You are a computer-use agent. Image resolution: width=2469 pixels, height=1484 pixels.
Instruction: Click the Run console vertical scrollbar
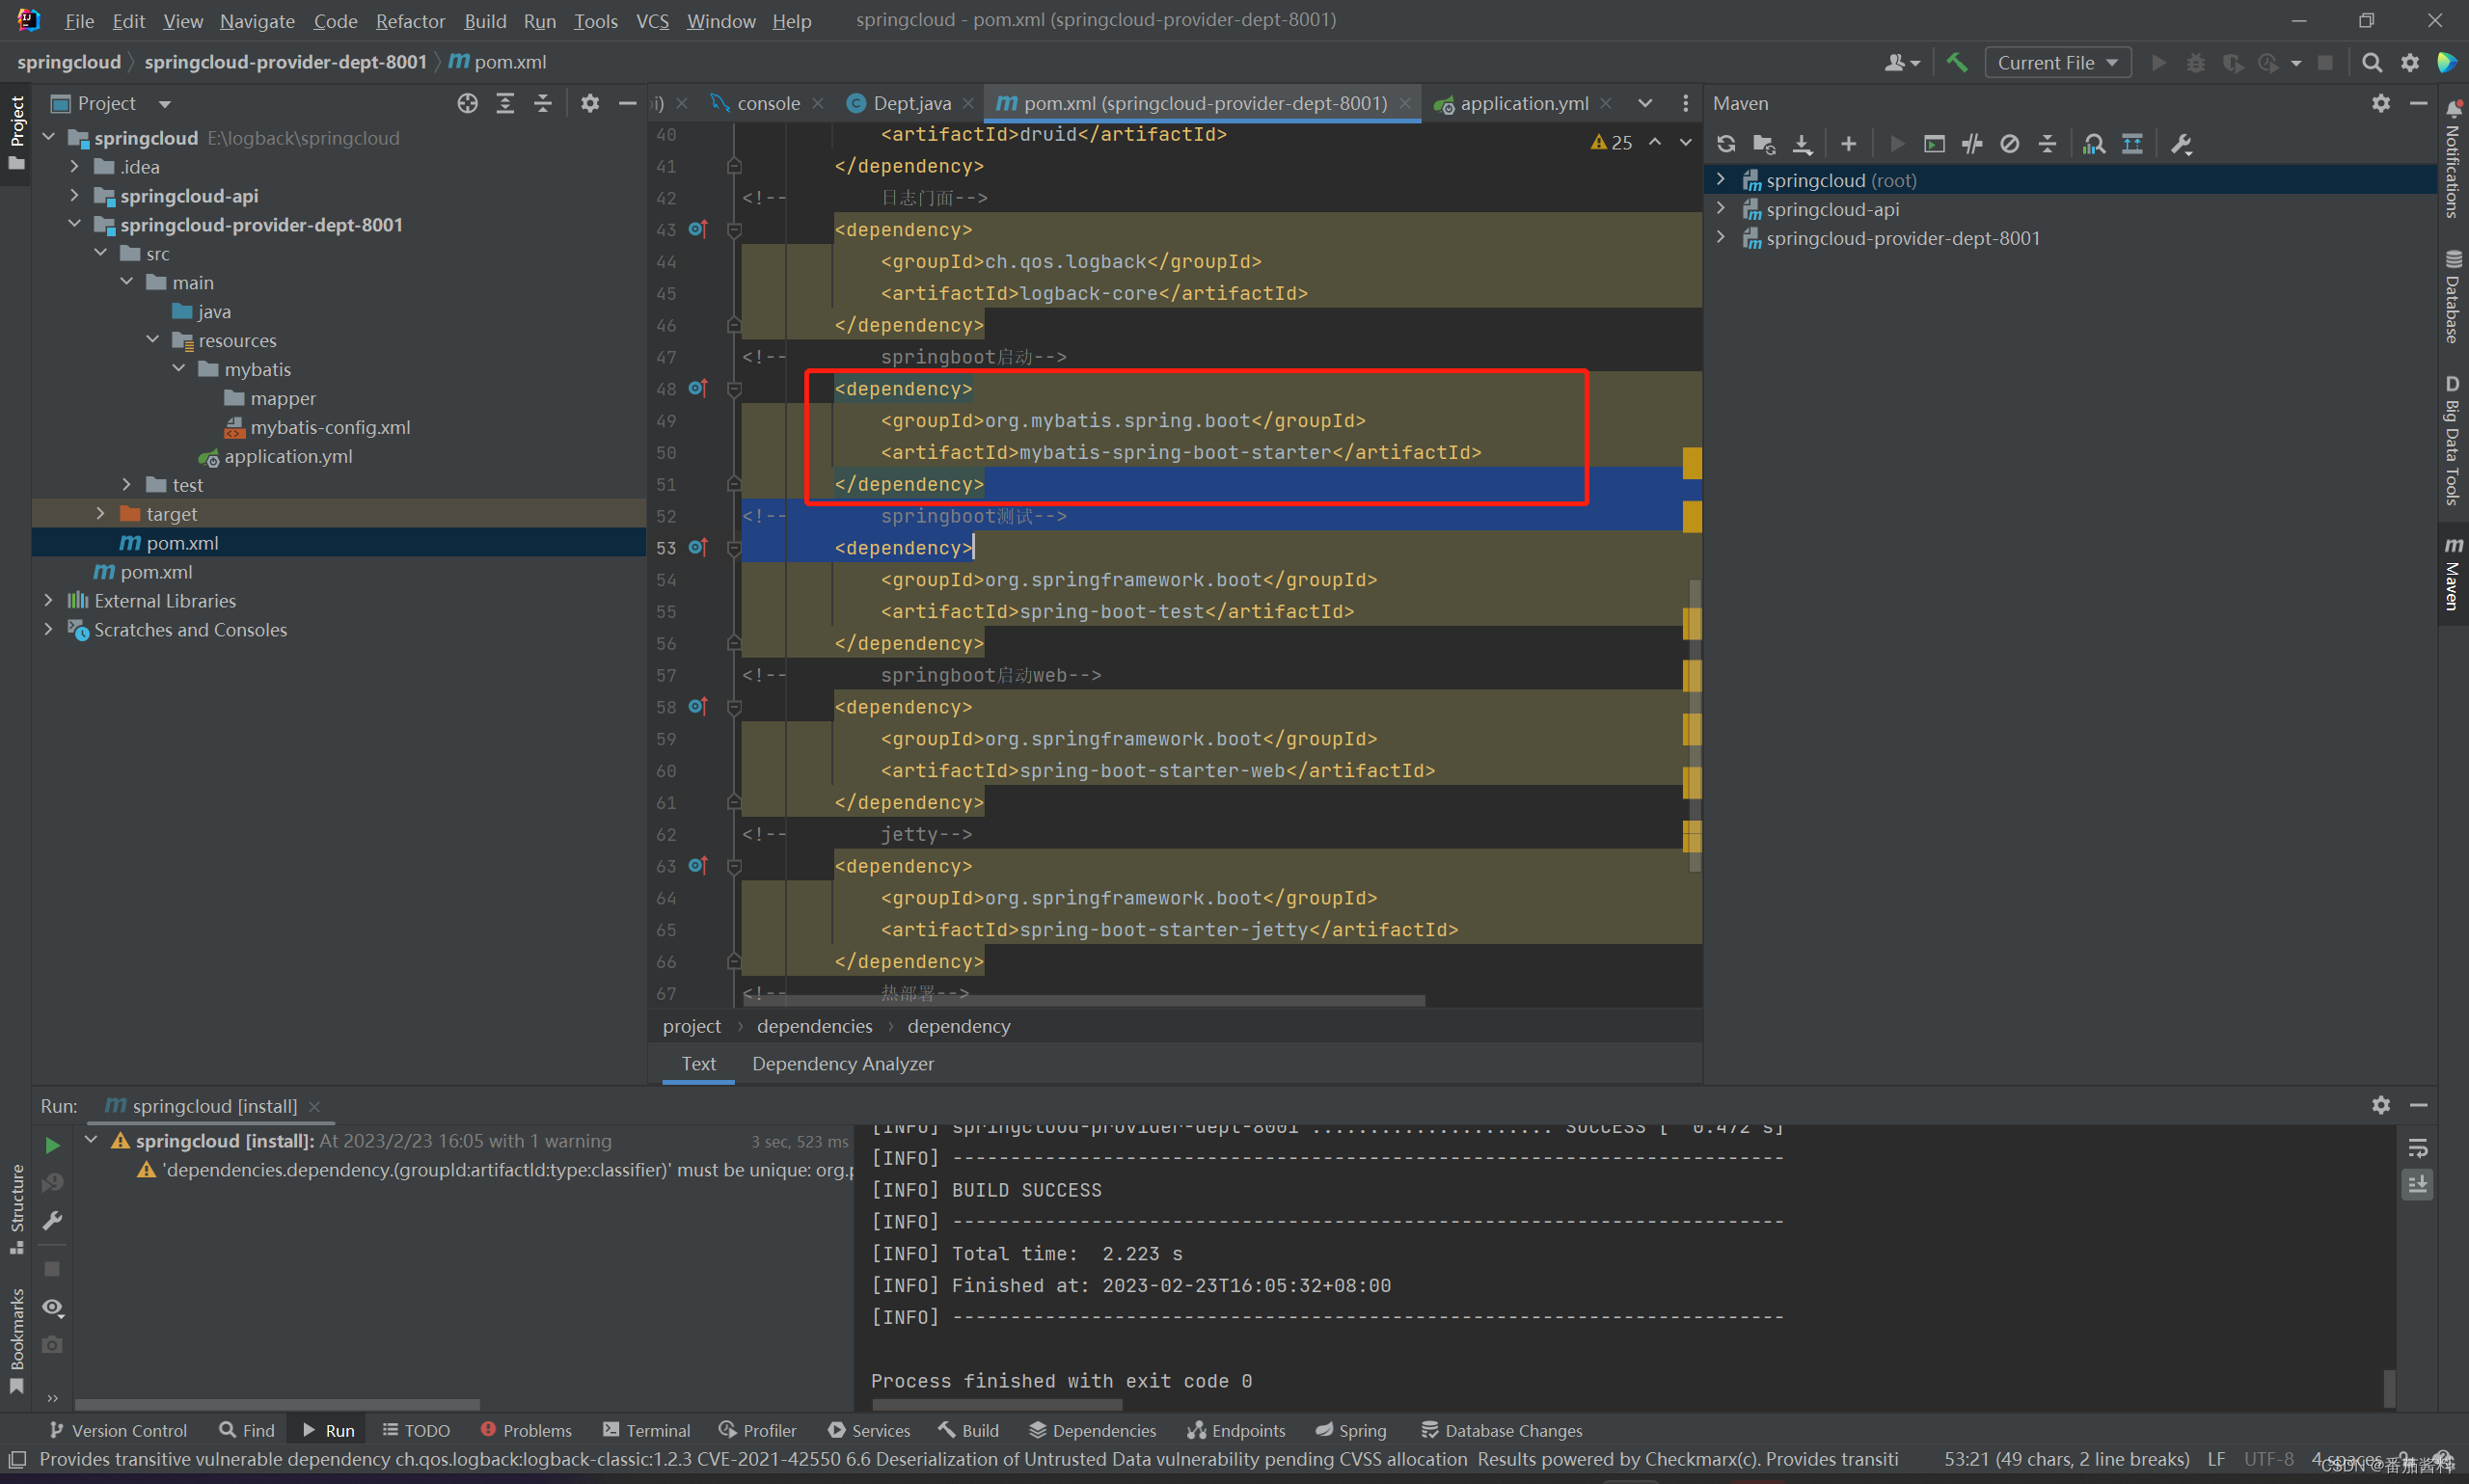(x=2389, y=1388)
